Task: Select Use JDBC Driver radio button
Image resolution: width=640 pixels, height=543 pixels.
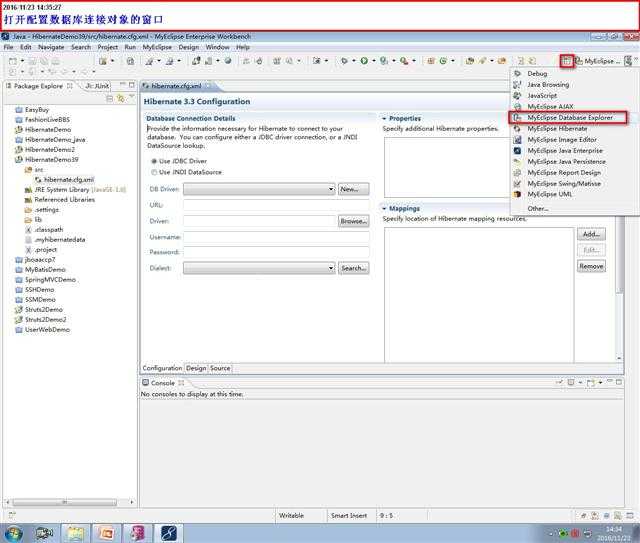Action: point(154,161)
